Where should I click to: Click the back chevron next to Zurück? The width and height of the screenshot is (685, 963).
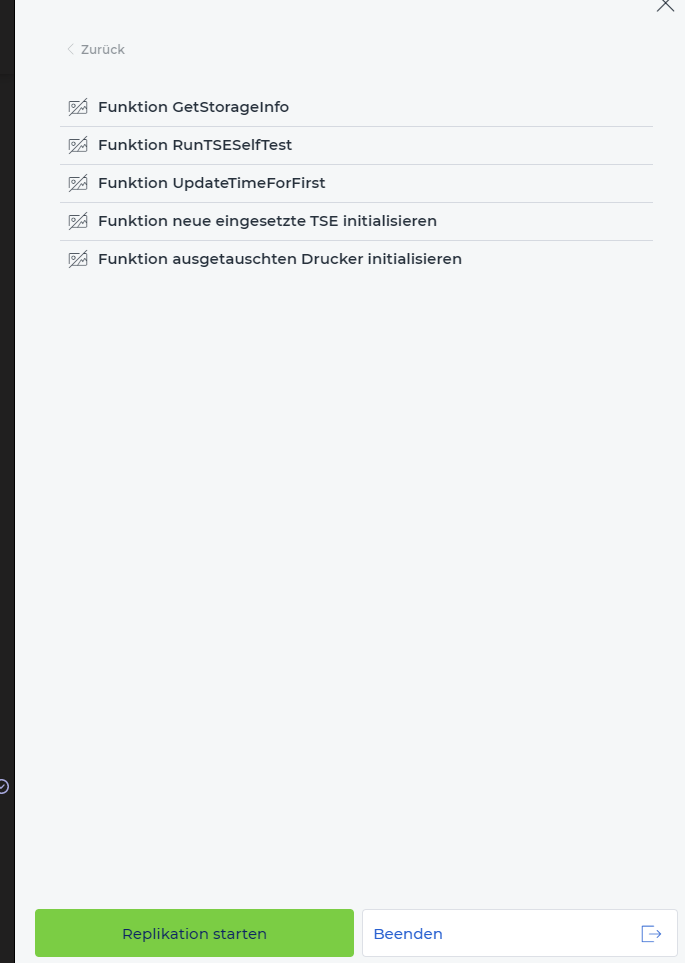point(70,49)
